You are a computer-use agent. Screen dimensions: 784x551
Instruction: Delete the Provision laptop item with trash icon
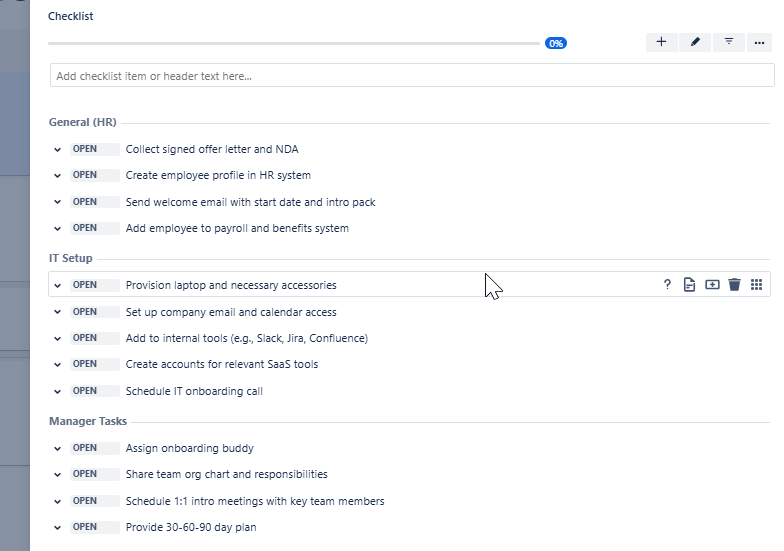click(x=734, y=285)
